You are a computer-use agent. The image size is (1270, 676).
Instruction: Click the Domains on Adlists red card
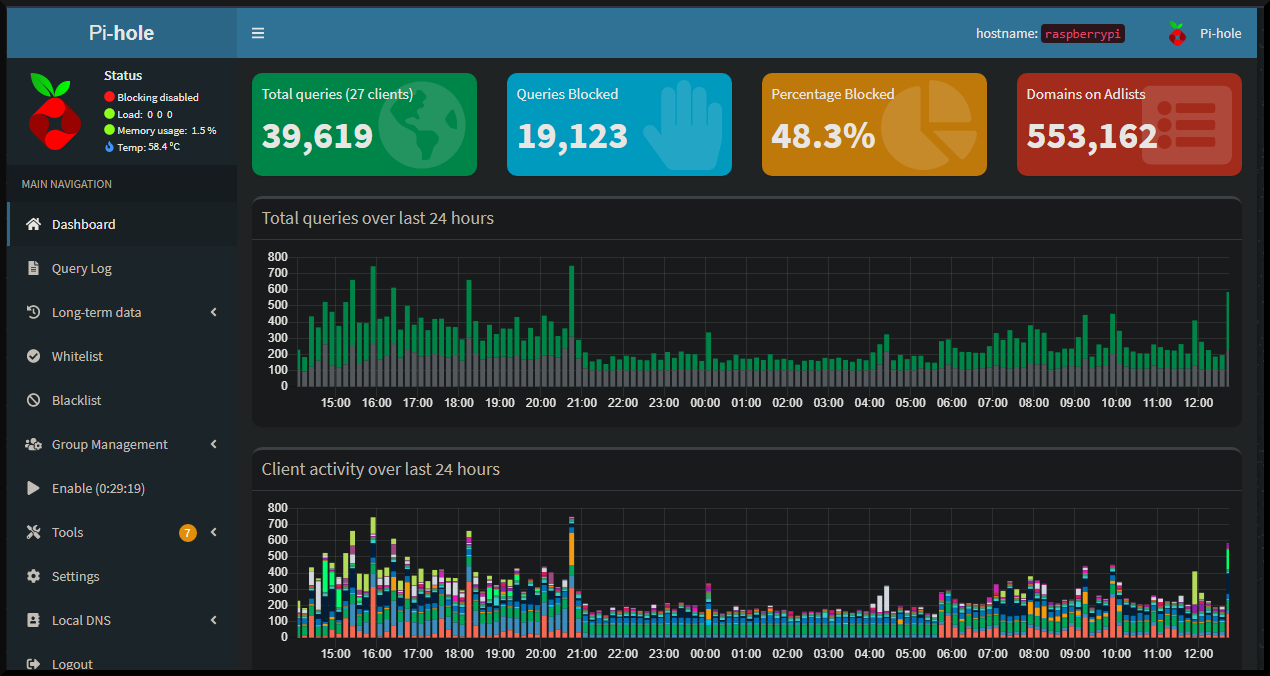tap(1129, 124)
